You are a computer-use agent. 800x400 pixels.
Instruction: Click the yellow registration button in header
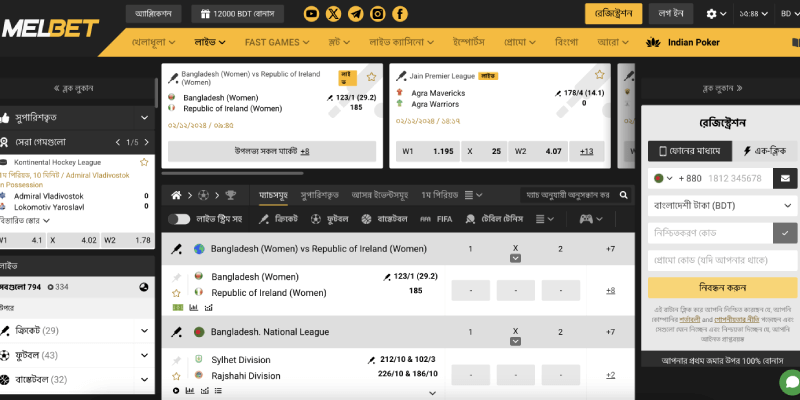click(x=613, y=14)
